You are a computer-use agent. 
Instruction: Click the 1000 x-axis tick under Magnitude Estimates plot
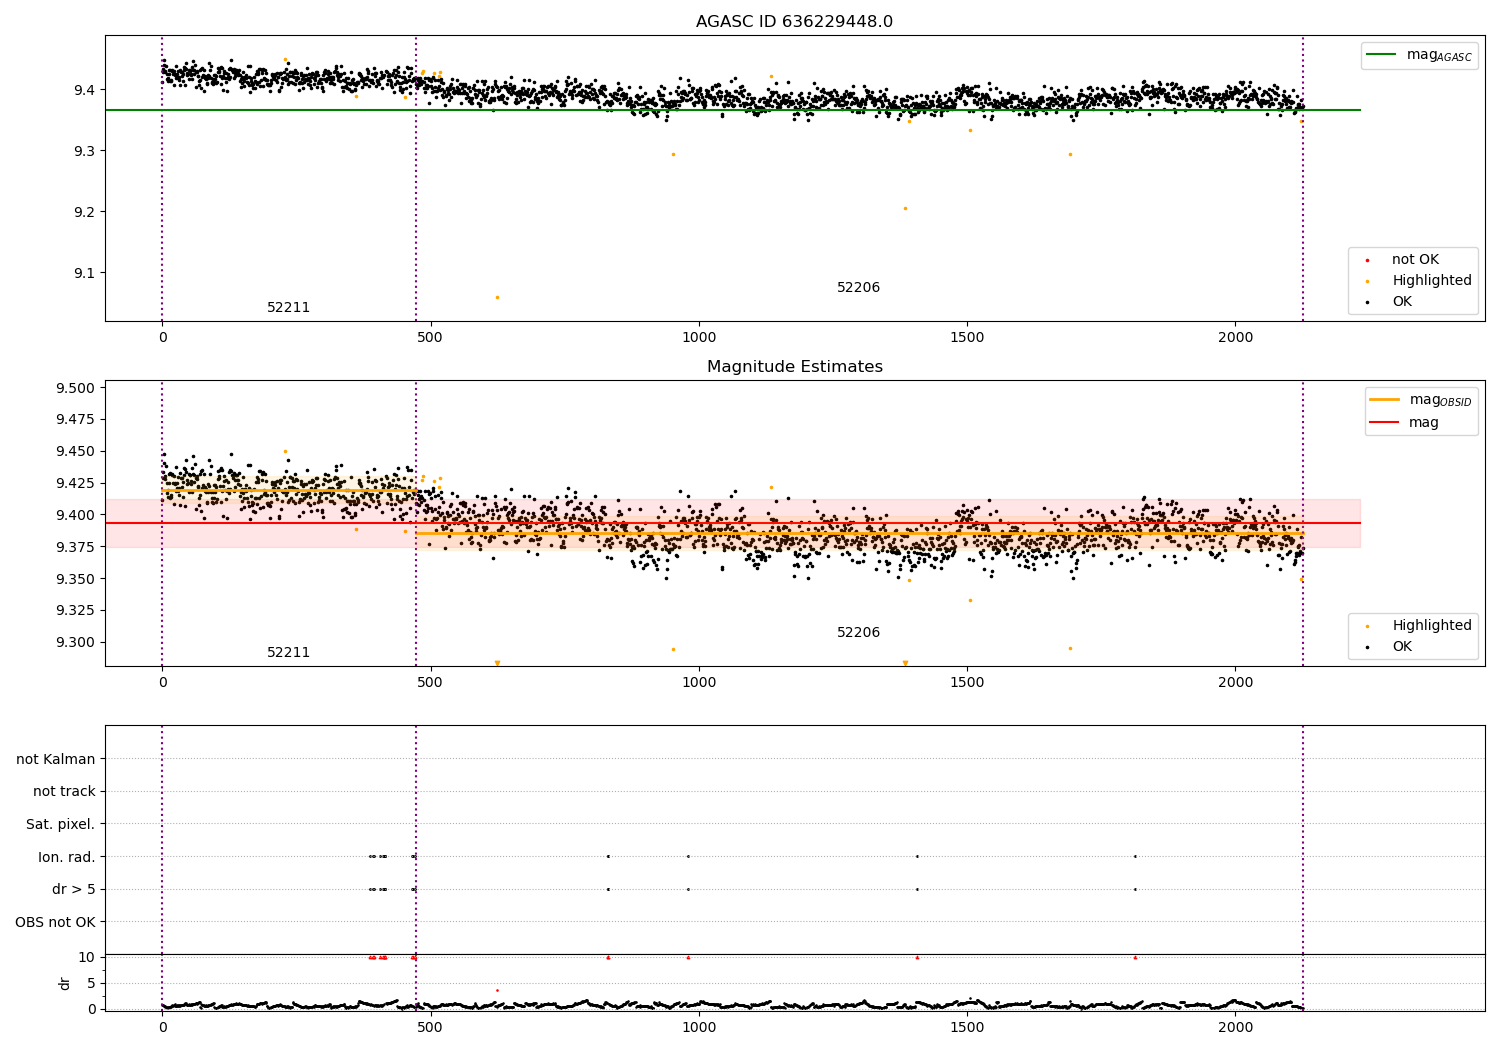[698, 683]
